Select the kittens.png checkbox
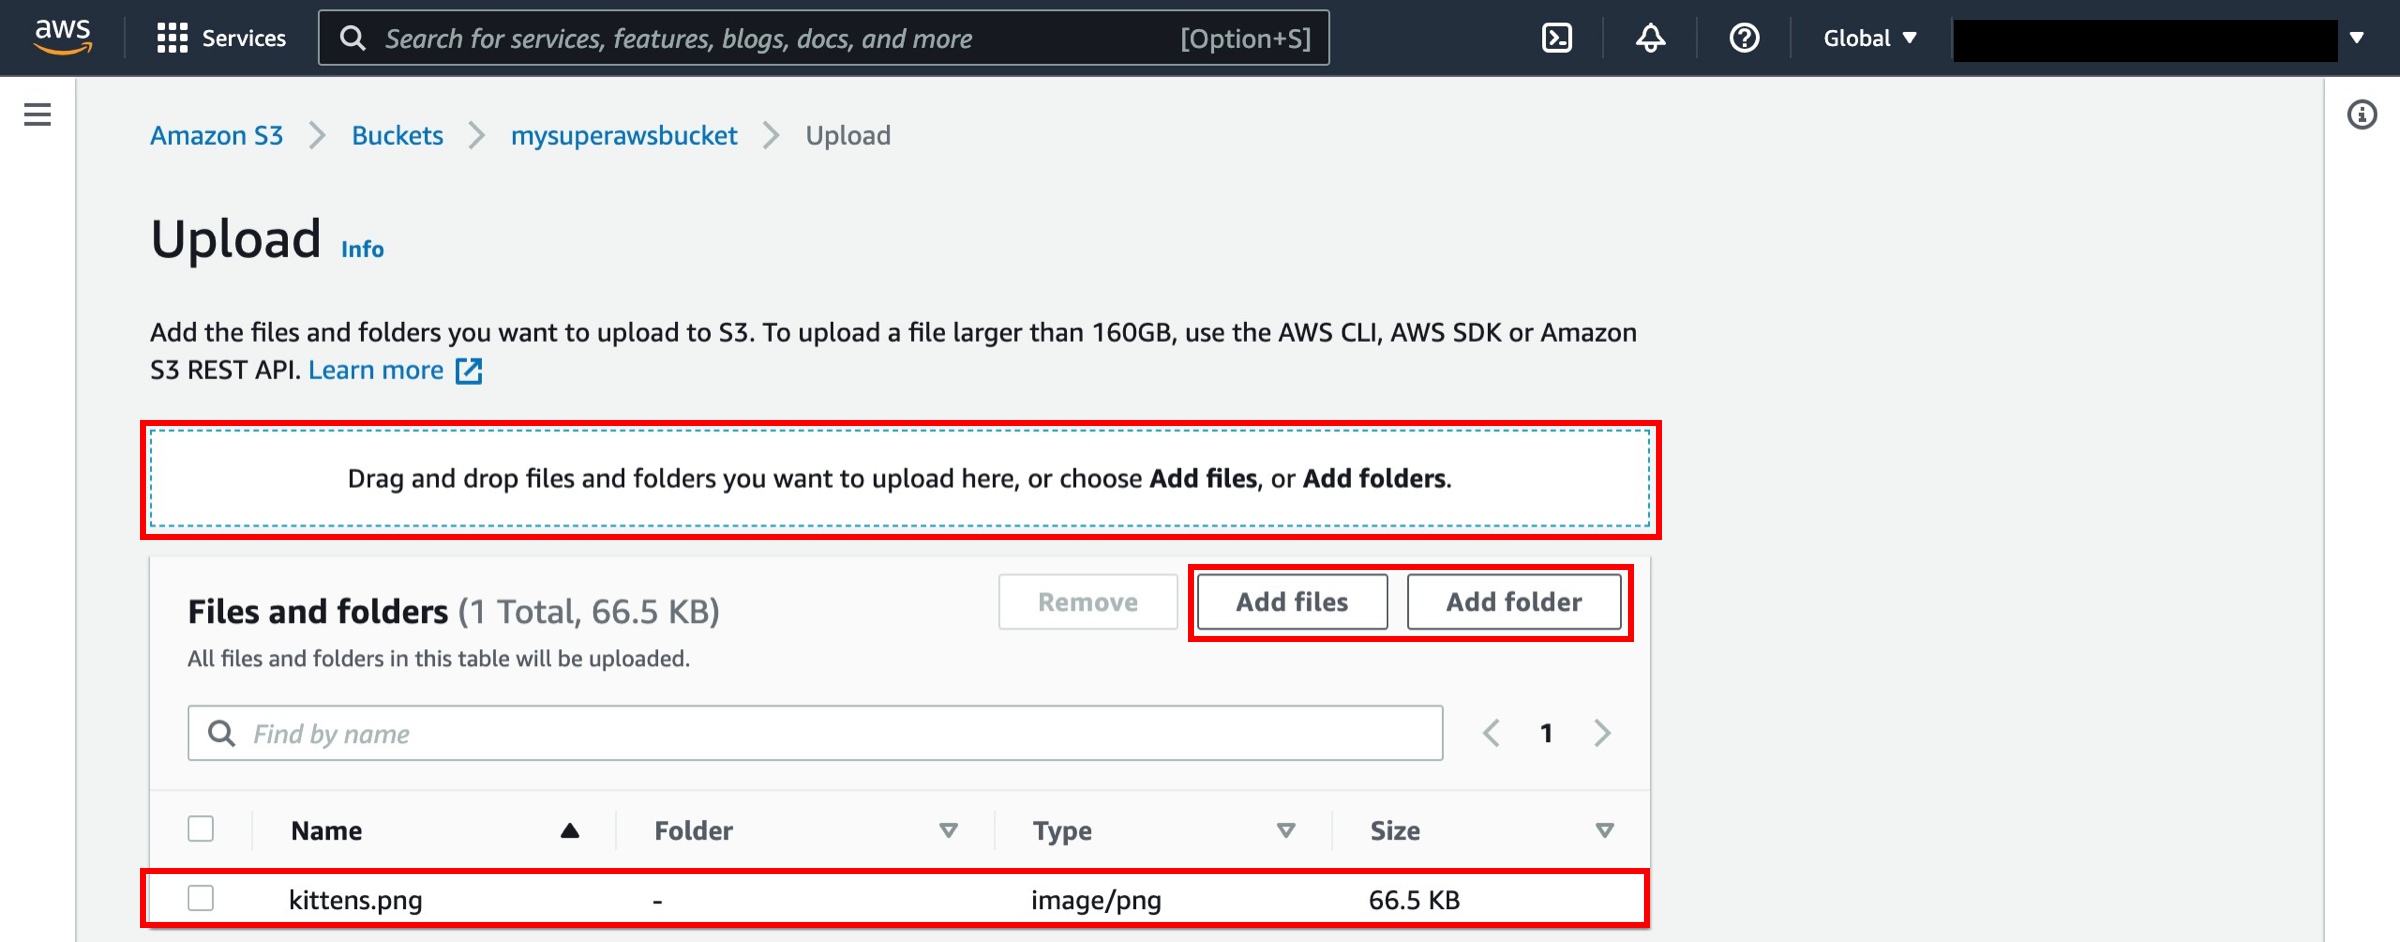2400x942 pixels. tap(201, 898)
